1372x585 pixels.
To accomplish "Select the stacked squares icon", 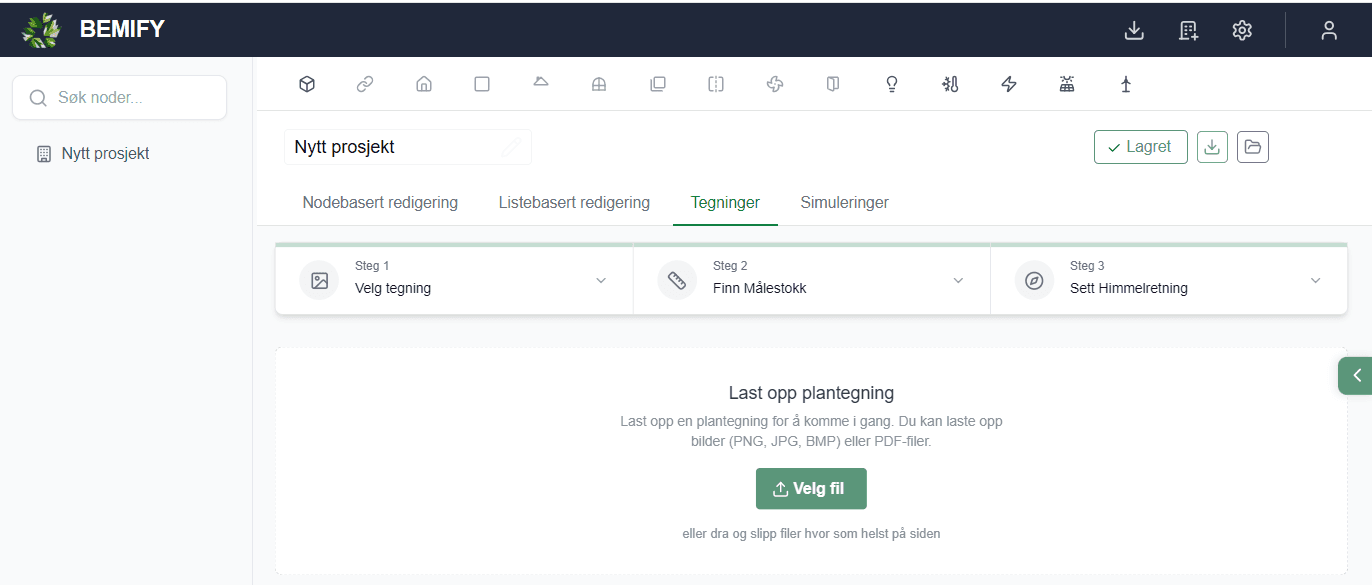I will coord(658,84).
